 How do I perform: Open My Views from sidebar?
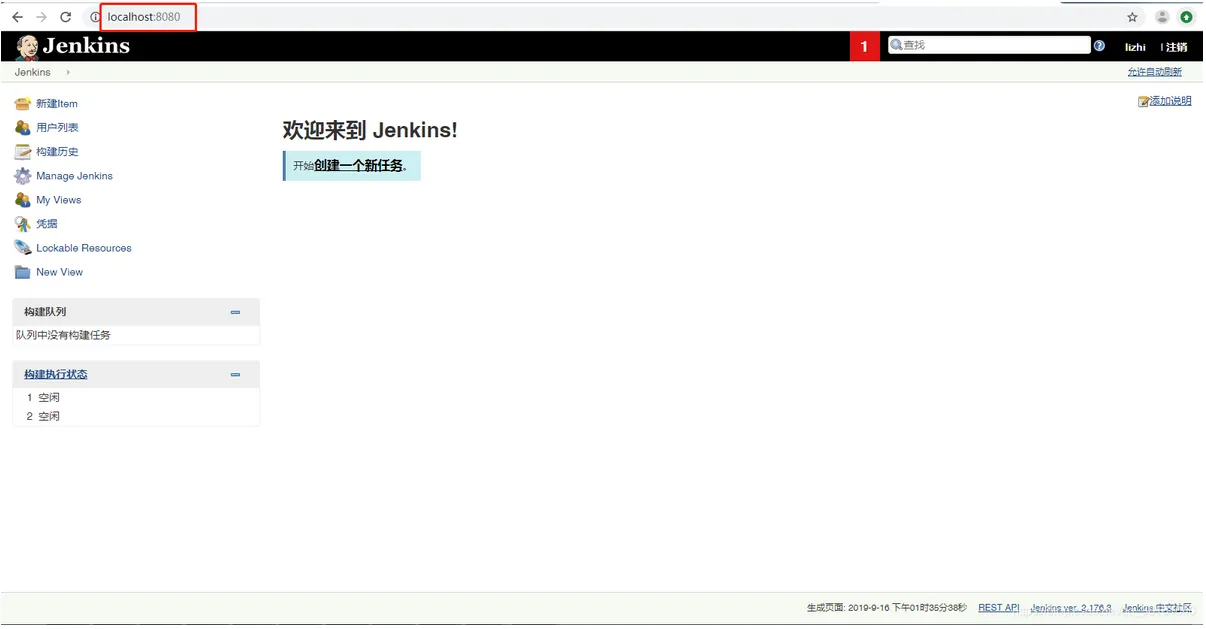pyautogui.click(x=58, y=200)
